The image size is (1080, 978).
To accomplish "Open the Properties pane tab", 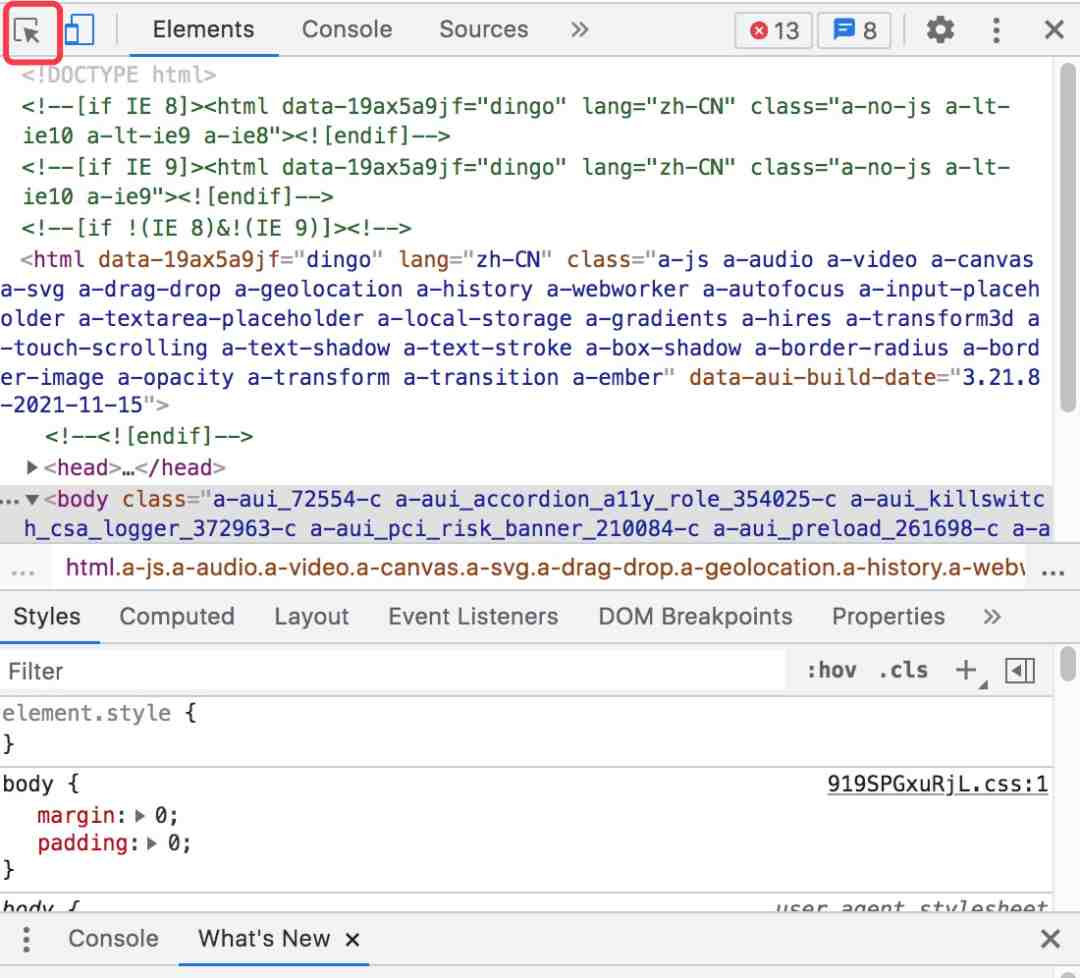I will [888, 616].
